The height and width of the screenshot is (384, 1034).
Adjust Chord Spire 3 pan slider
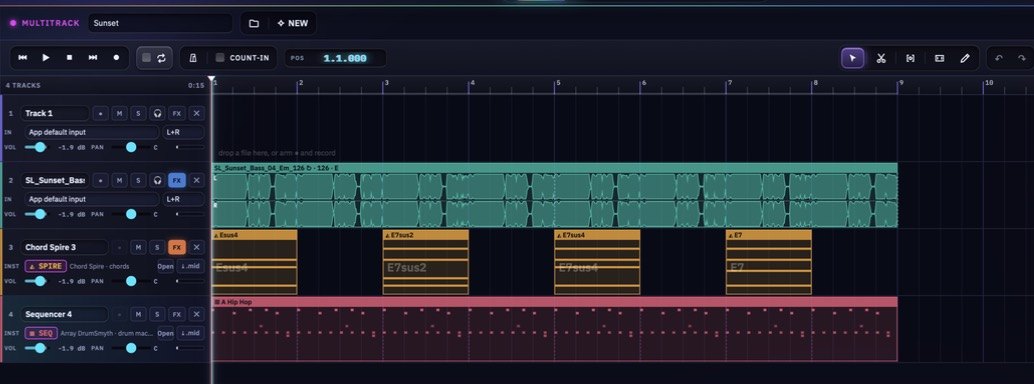tap(131, 281)
